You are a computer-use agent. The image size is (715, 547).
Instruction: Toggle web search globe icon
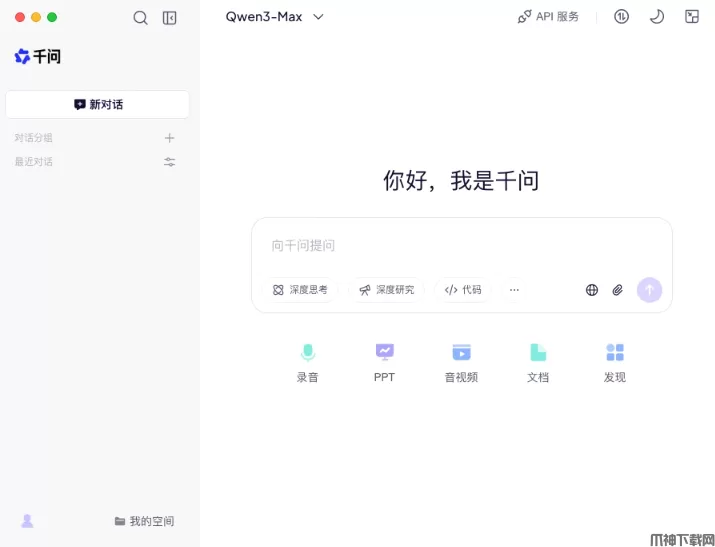click(592, 290)
